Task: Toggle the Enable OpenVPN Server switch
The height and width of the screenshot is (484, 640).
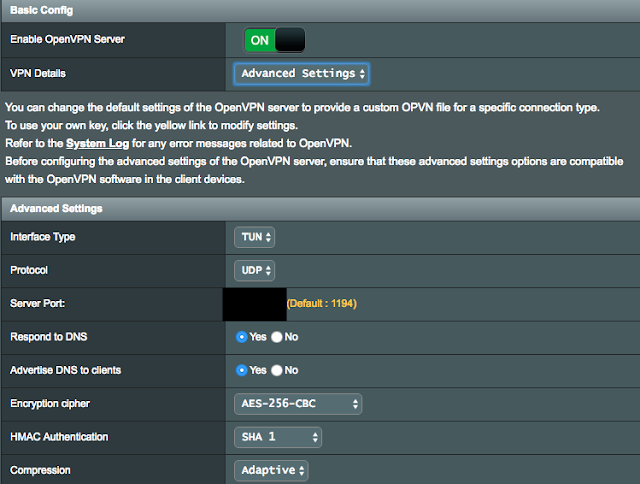Action: (x=274, y=39)
